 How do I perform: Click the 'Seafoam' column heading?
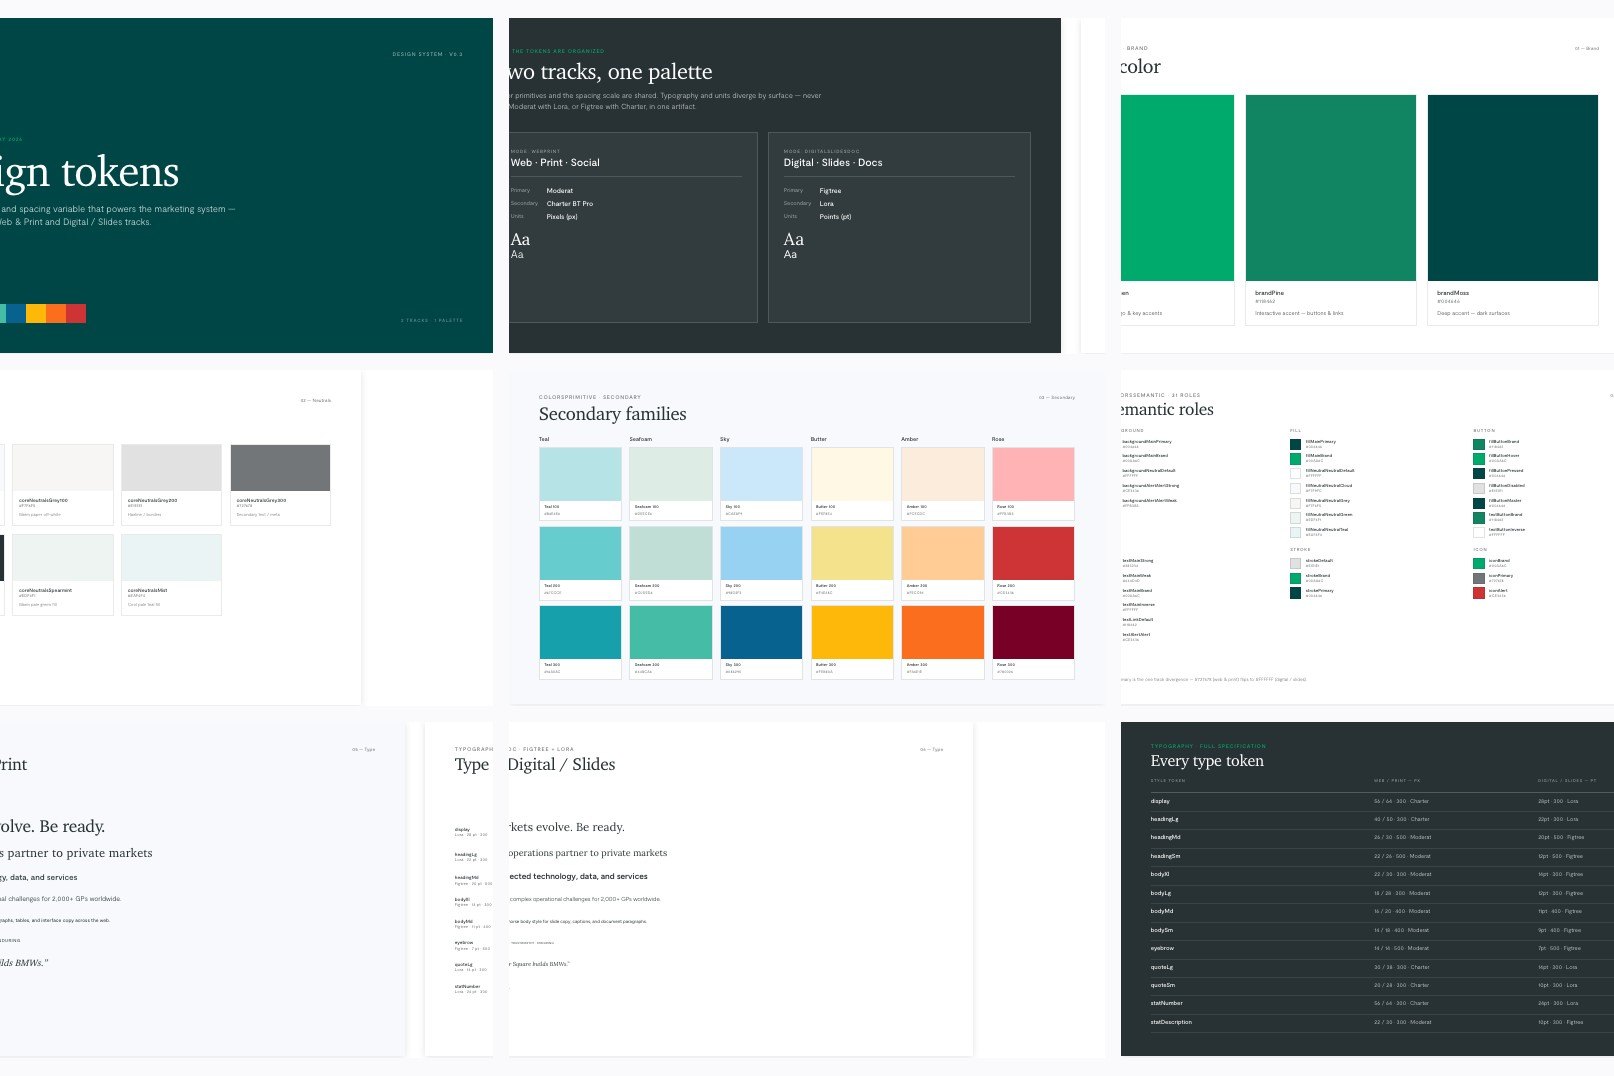click(x=640, y=439)
